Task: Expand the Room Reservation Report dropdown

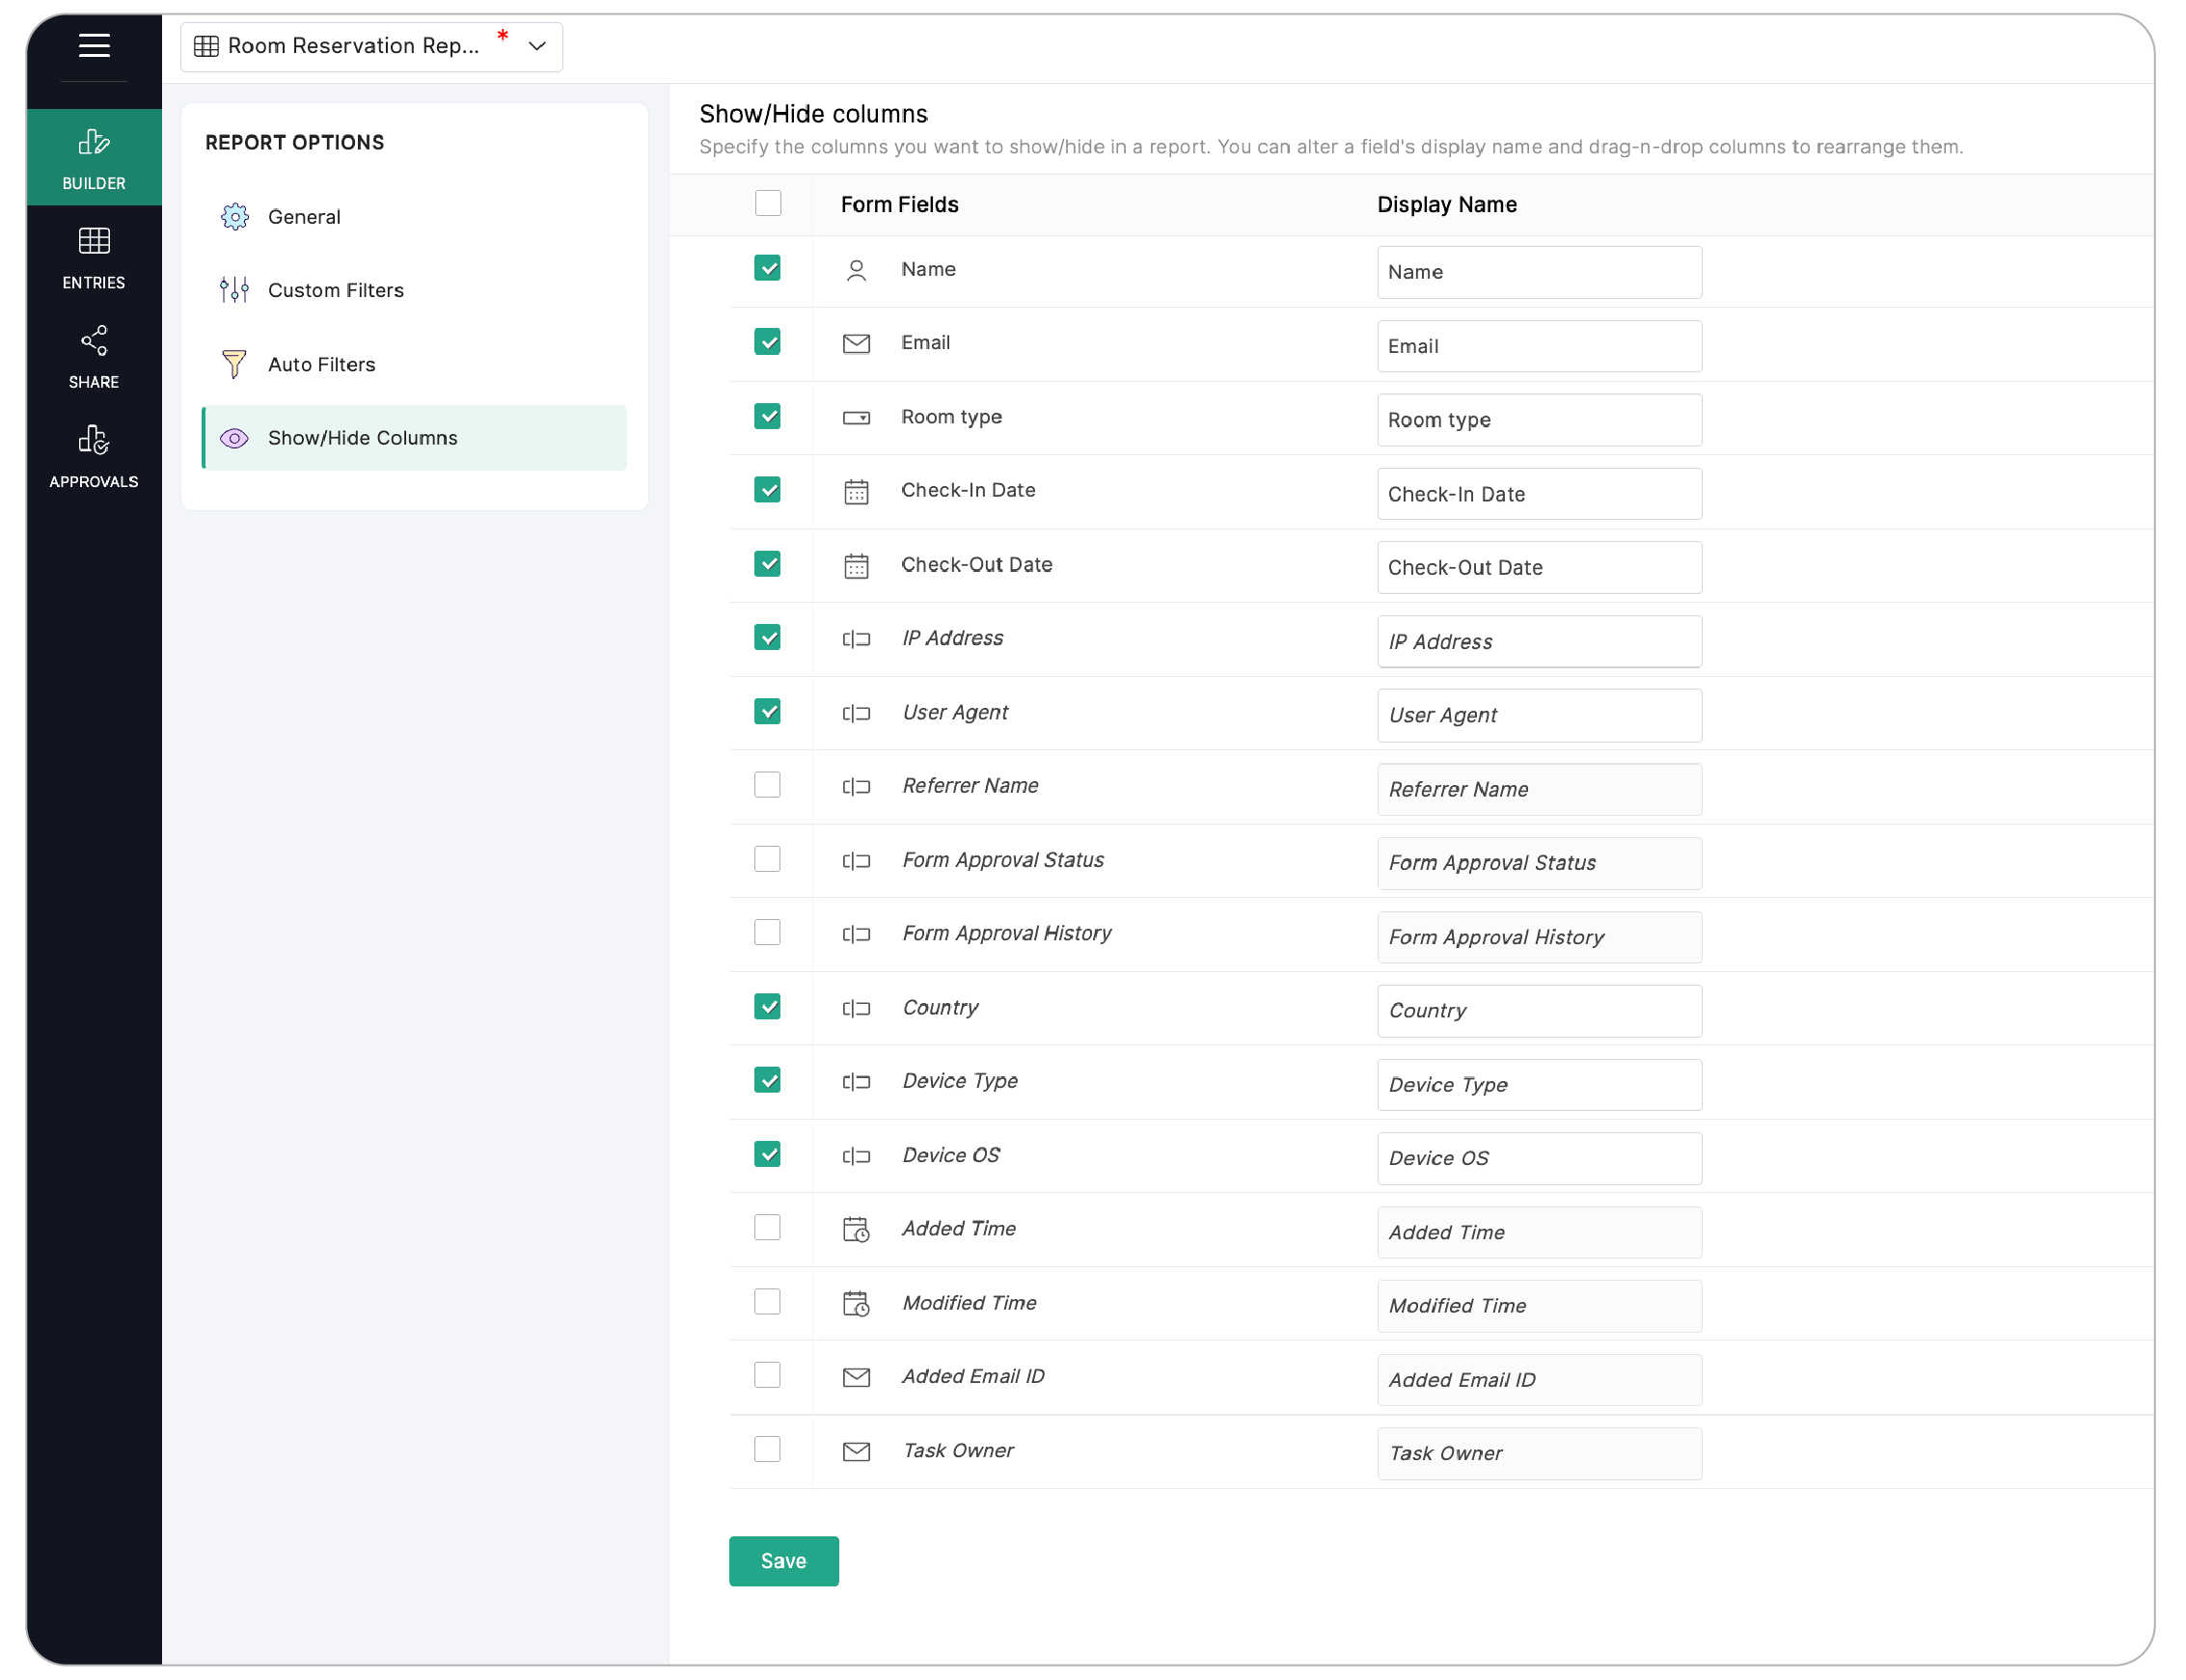Action: click(x=372, y=47)
